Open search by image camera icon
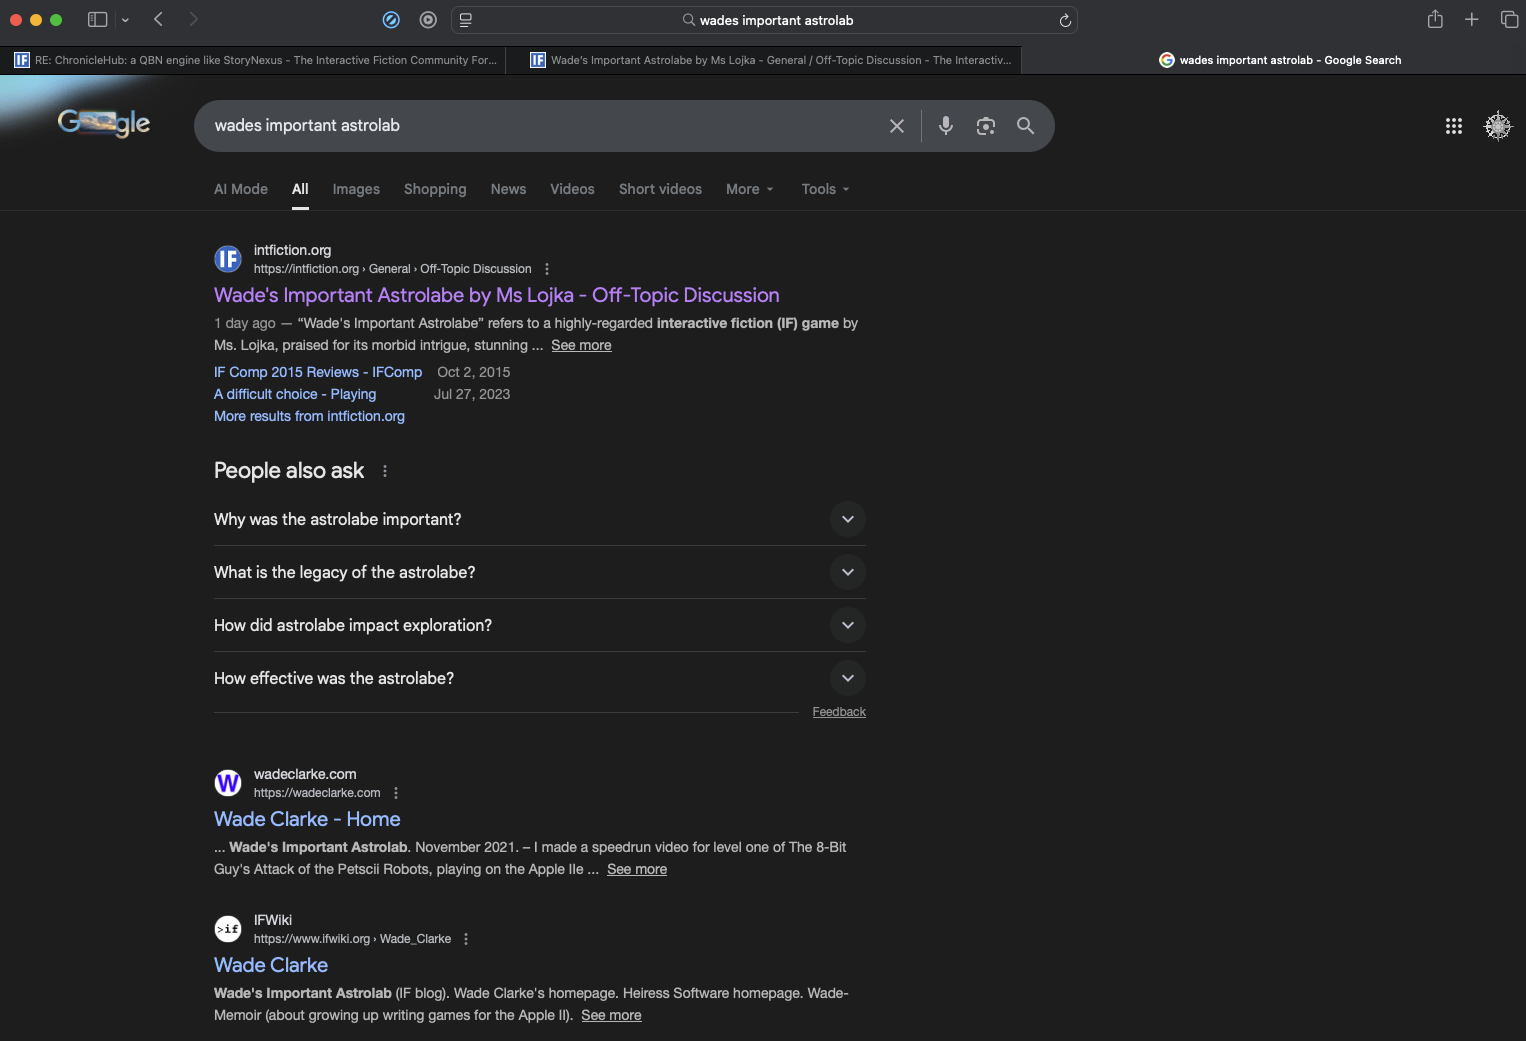Viewport: 1526px width, 1041px height. click(985, 126)
